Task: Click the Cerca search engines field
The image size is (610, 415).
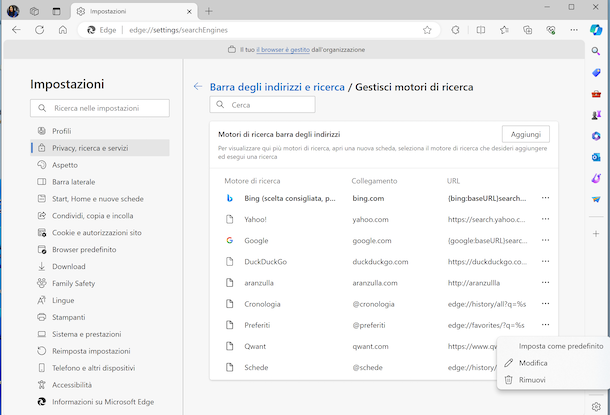Action: pos(262,105)
